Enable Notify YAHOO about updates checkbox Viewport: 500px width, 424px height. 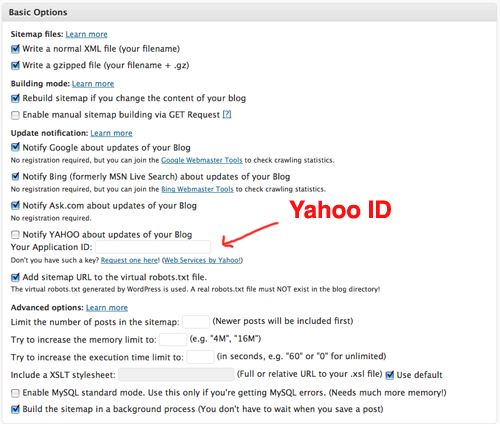click(15, 235)
